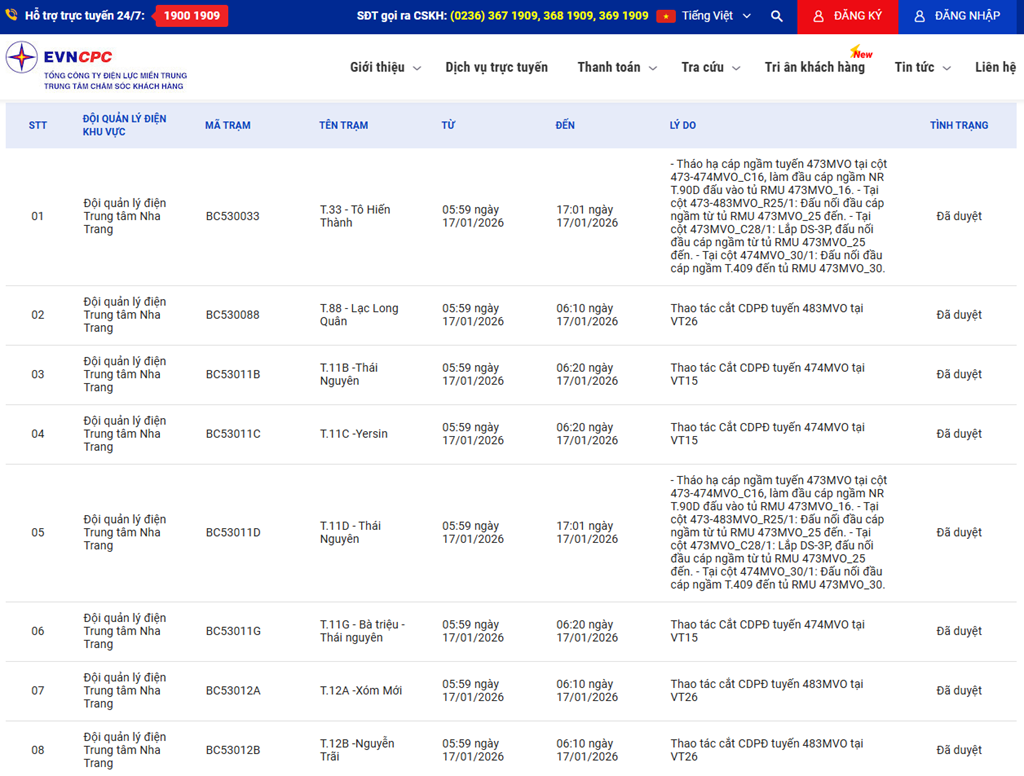Go to the Liên hệ page
This screenshot has height=776, width=1024.
(995, 67)
